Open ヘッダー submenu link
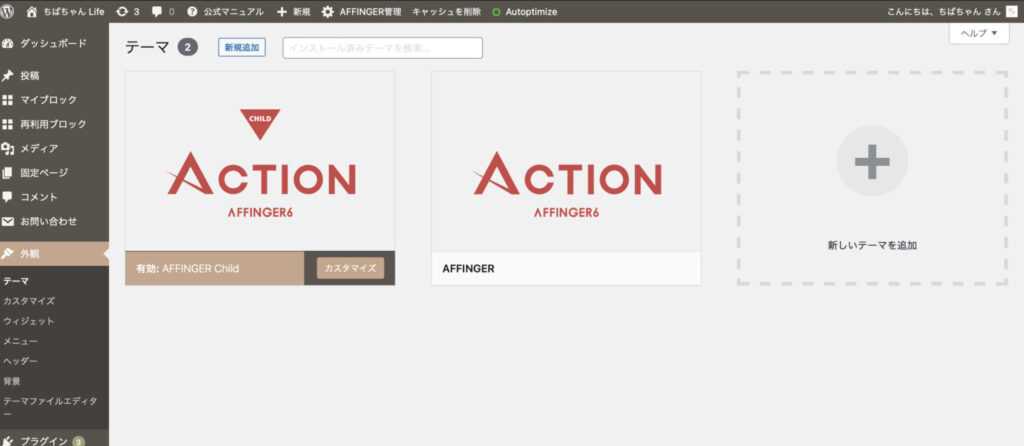This screenshot has width=1024, height=446. click(x=20, y=361)
